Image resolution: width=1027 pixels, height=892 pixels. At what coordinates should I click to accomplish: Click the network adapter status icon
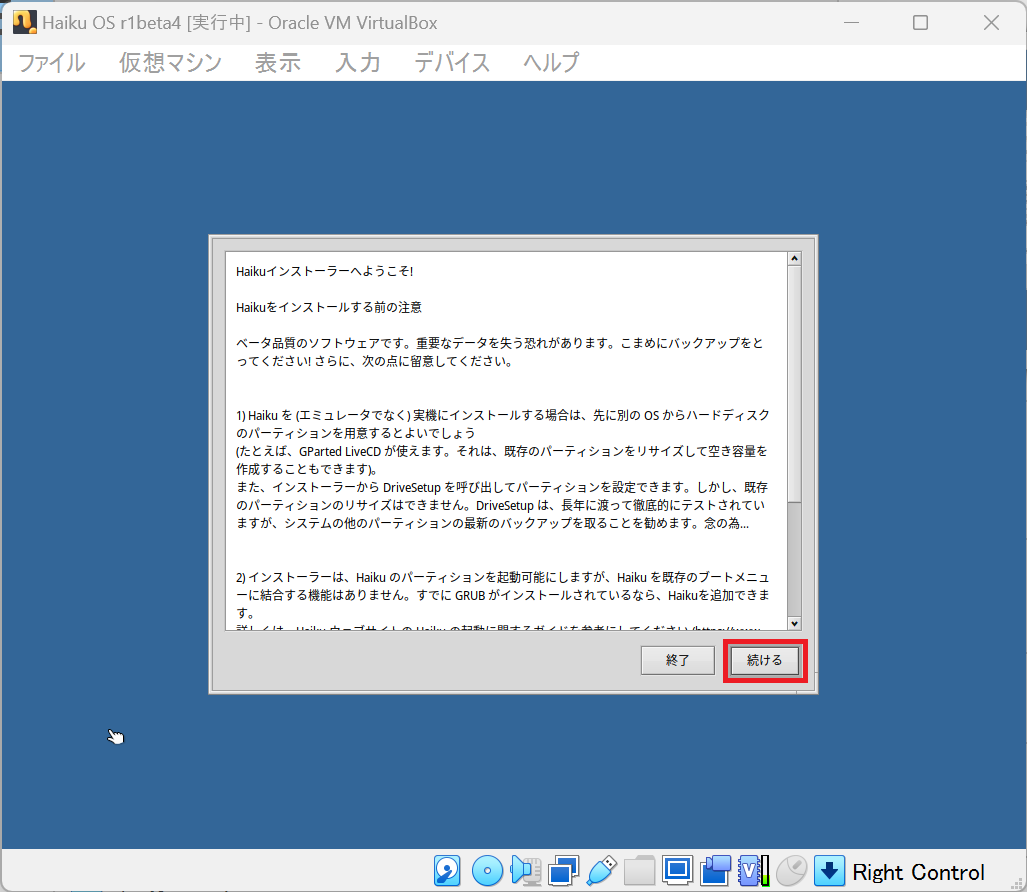(563, 871)
